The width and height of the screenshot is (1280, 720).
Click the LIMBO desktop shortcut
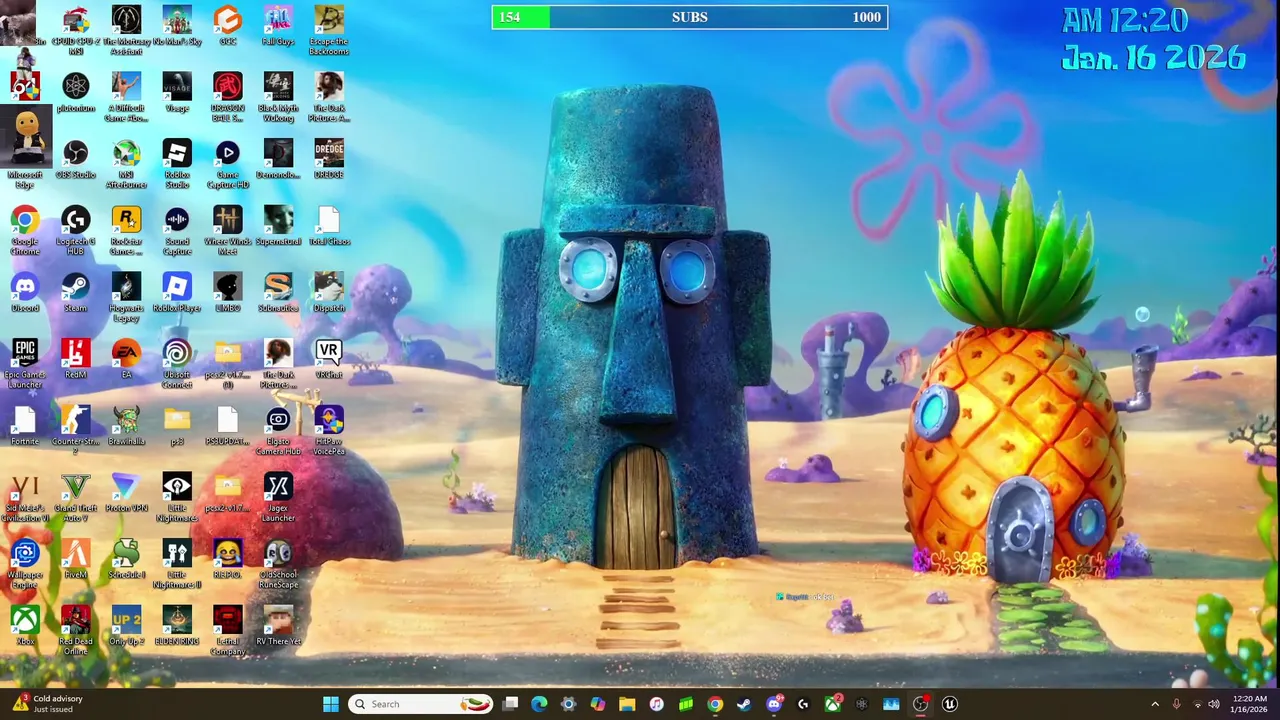click(x=228, y=293)
